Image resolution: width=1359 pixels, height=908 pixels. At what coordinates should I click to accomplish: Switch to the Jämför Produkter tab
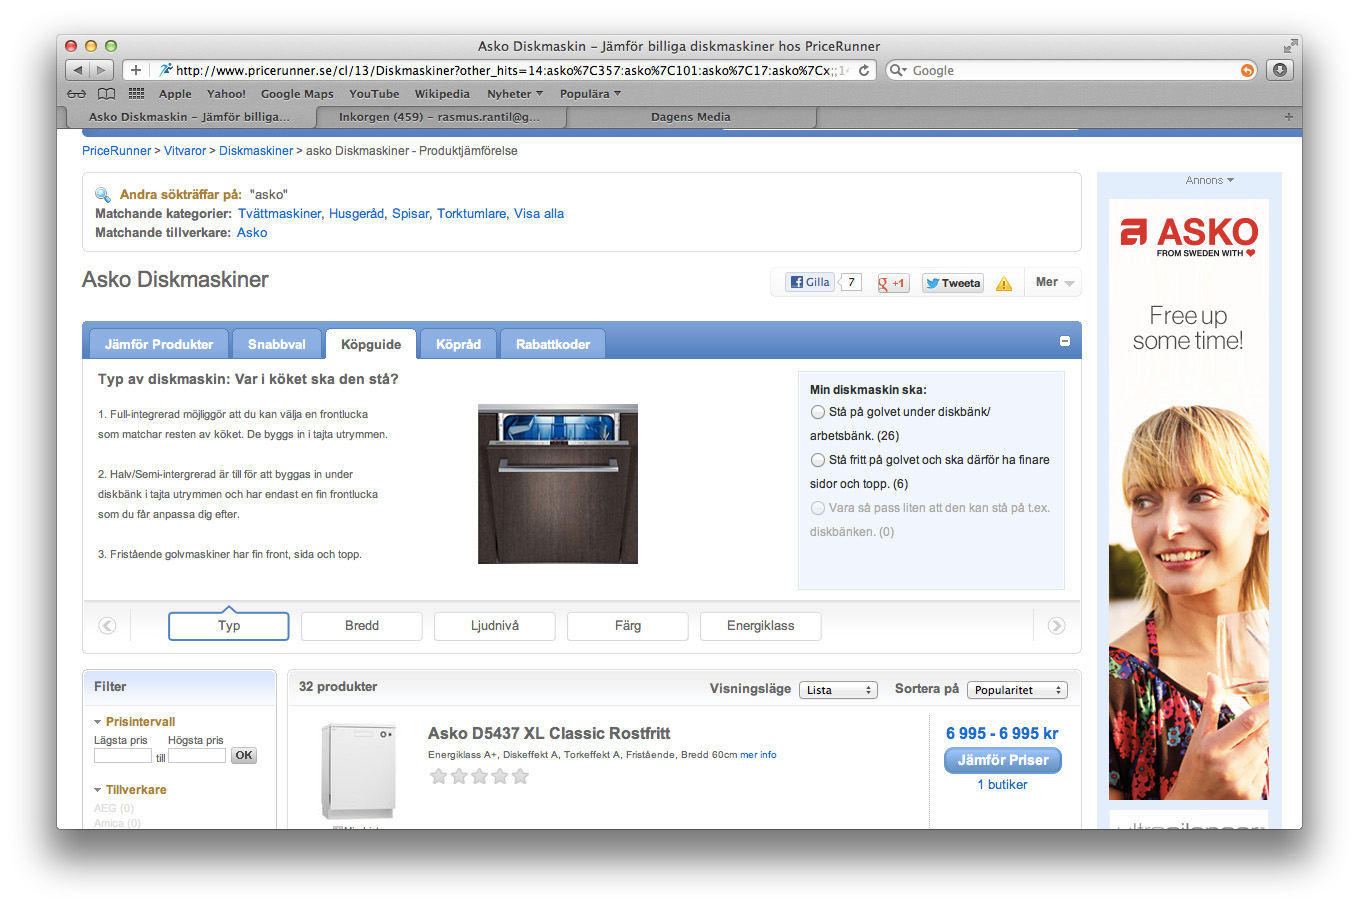159,344
